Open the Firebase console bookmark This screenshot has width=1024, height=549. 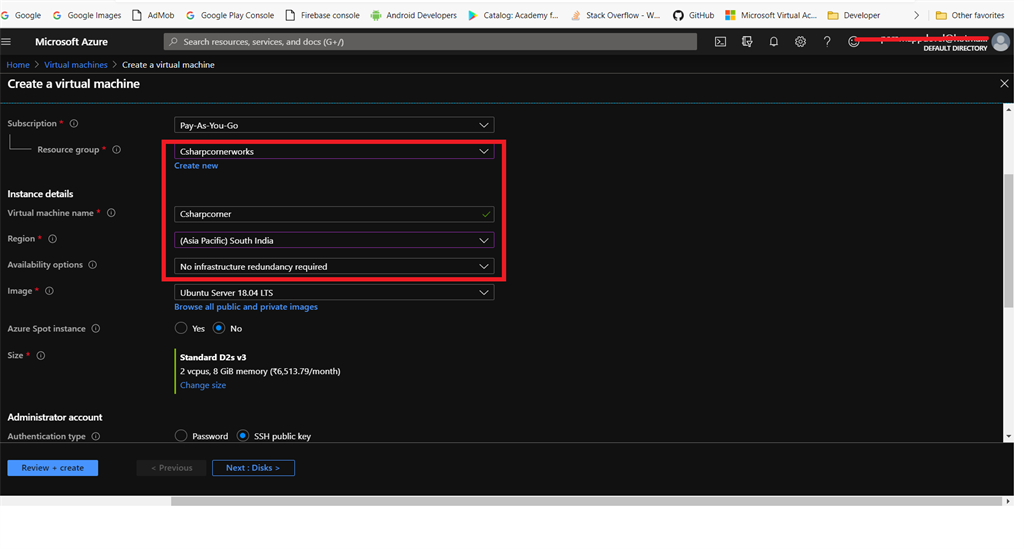click(x=323, y=15)
